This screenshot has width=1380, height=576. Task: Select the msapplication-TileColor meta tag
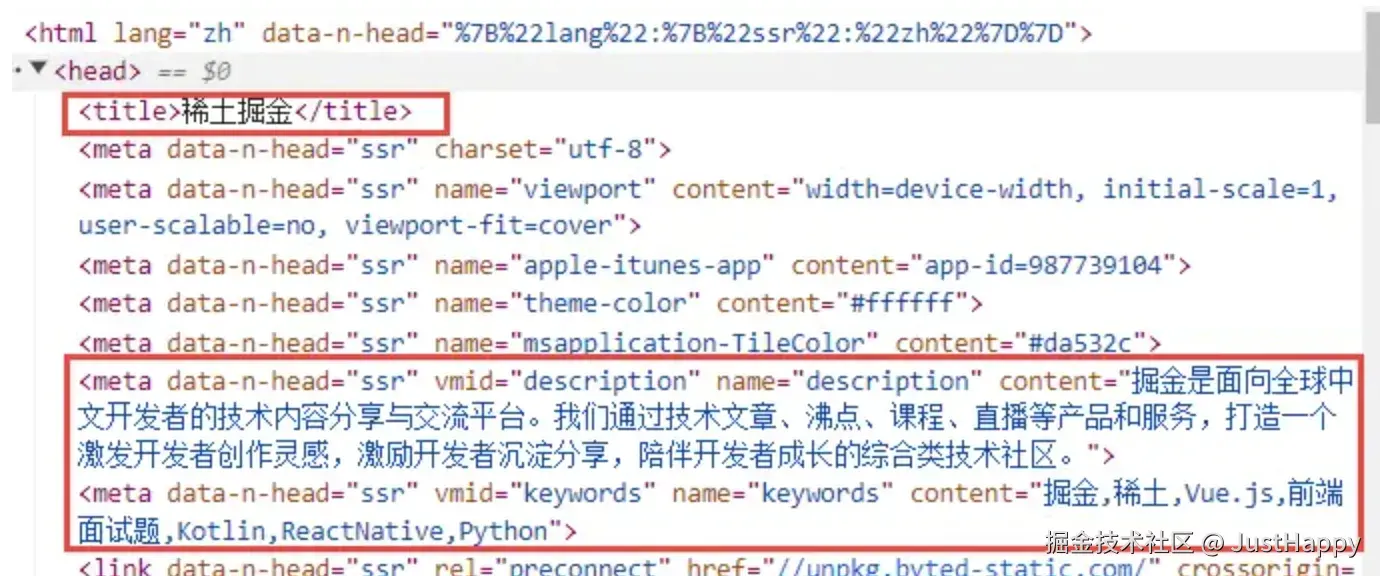pyautogui.click(x=620, y=343)
